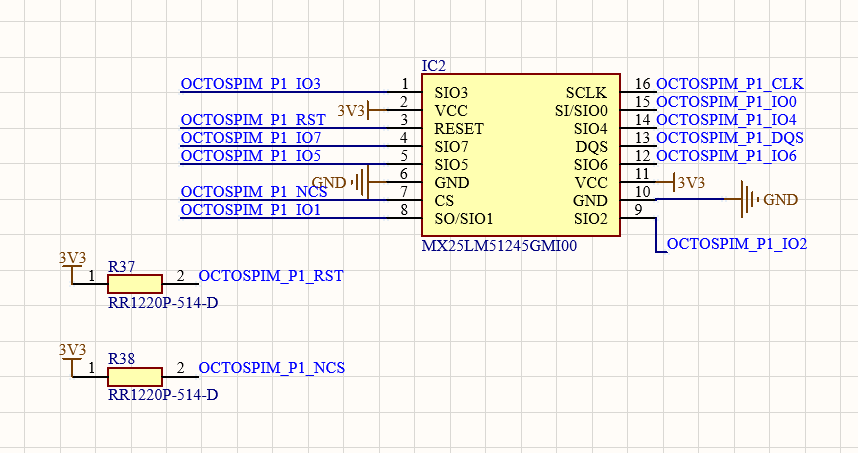The width and height of the screenshot is (858, 453).
Task: Select RR1220P-514-D value under R37
Action: coord(163,303)
